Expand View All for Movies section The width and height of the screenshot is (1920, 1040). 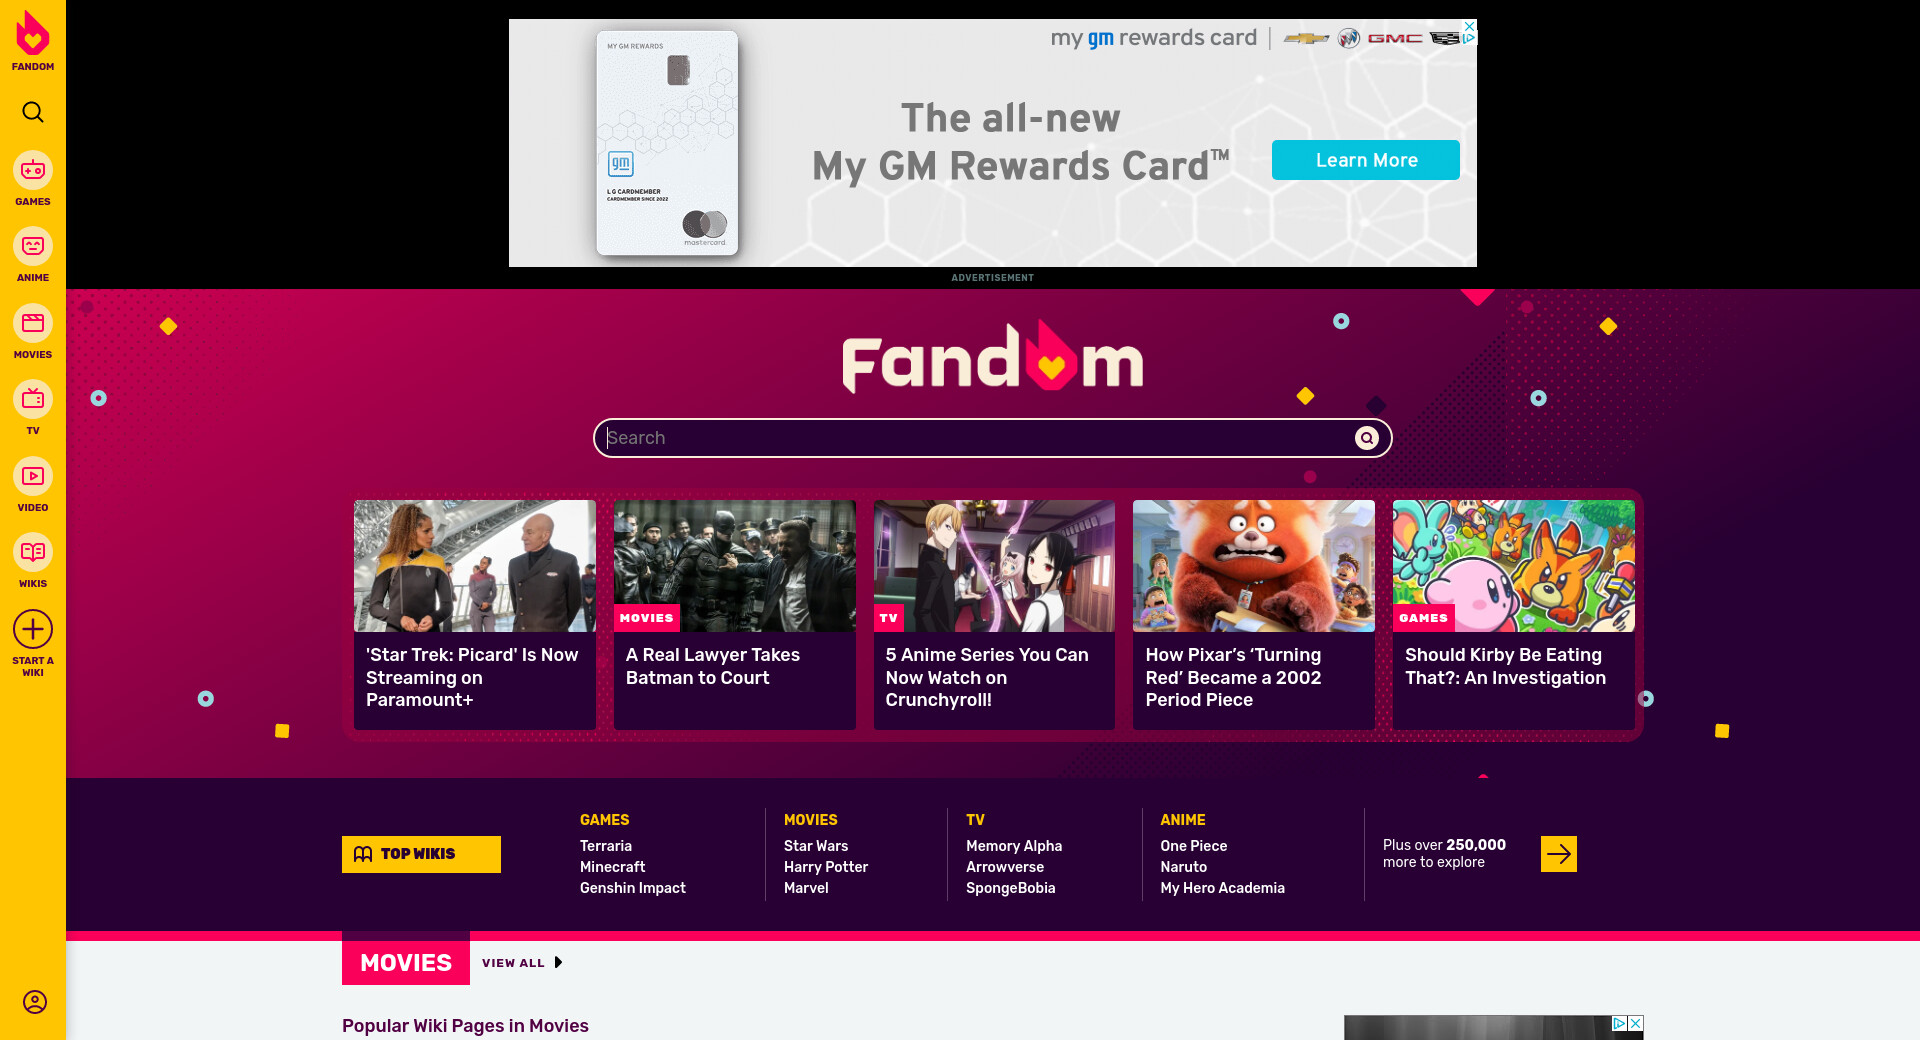(522, 963)
